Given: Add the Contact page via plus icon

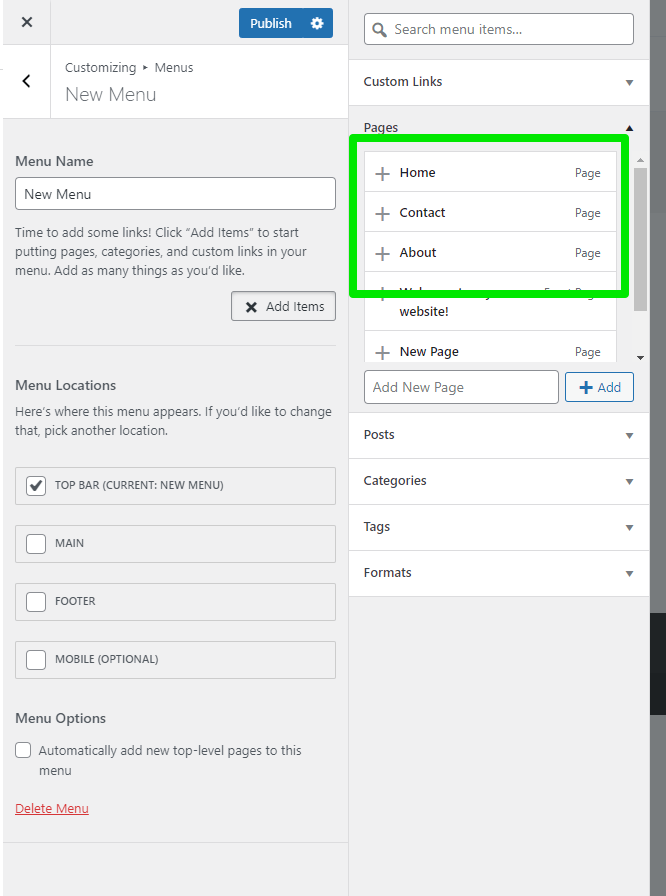Looking at the screenshot, I should pyautogui.click(x=382, y=214).
